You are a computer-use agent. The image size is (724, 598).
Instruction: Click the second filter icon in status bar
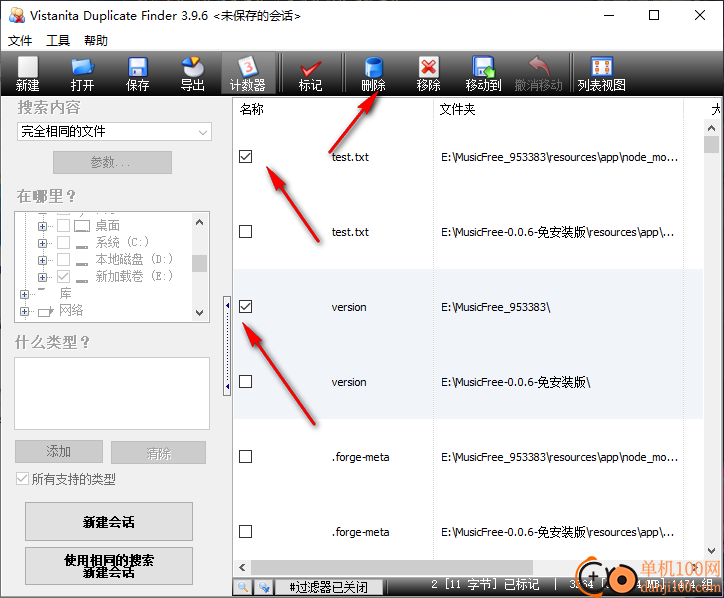(264, 587)
